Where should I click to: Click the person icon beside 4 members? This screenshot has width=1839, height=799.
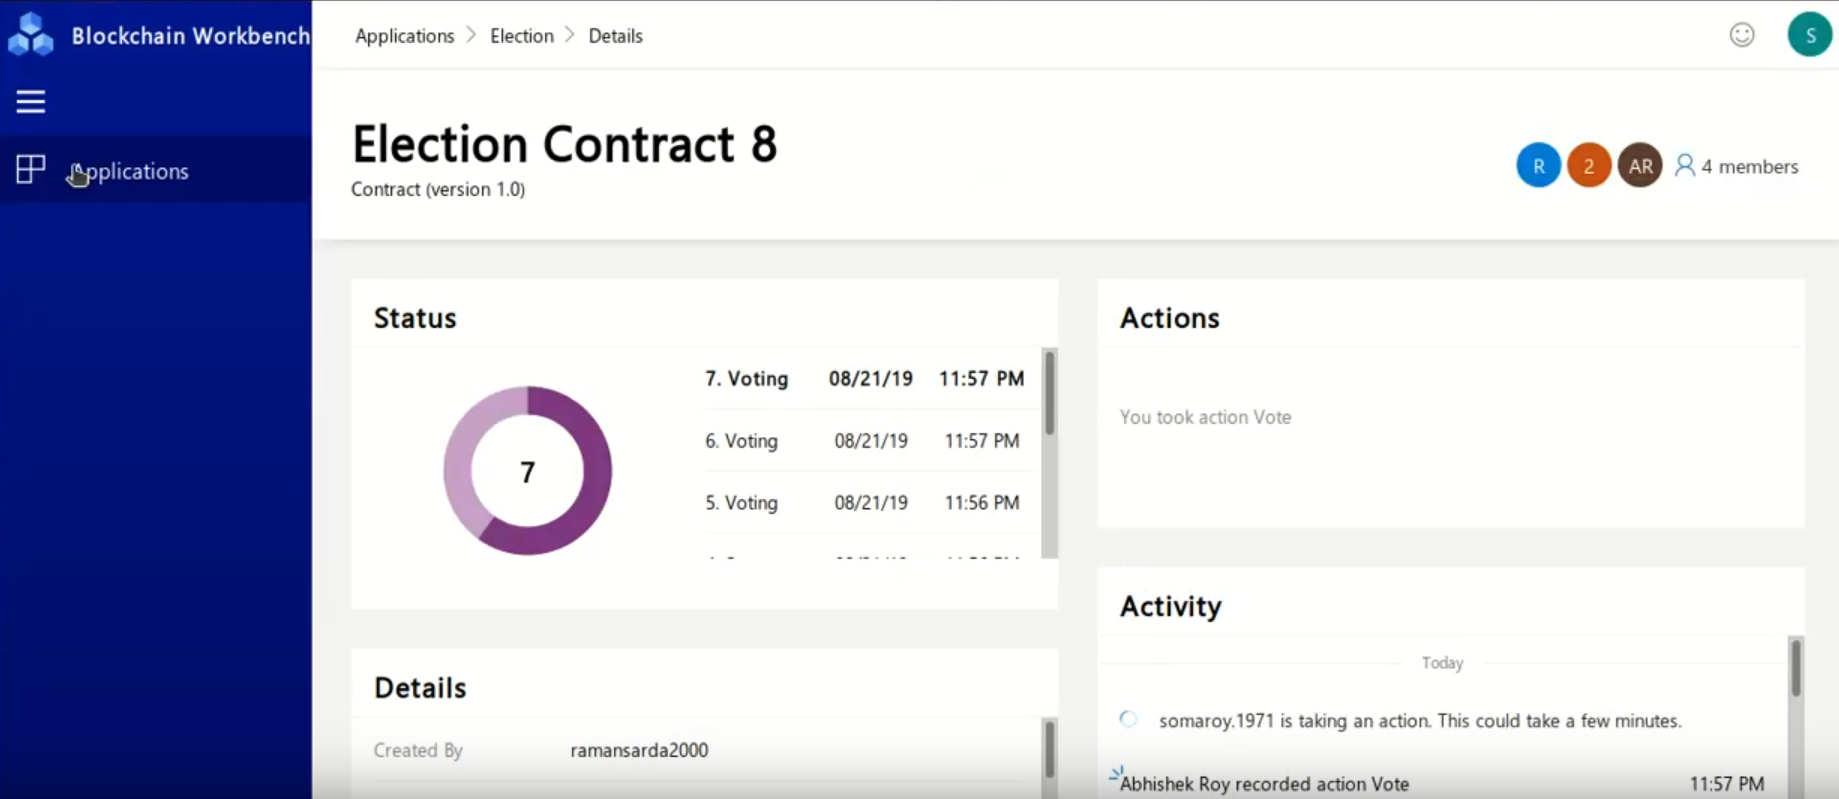pyautogui.click(x=1684, y=165)
